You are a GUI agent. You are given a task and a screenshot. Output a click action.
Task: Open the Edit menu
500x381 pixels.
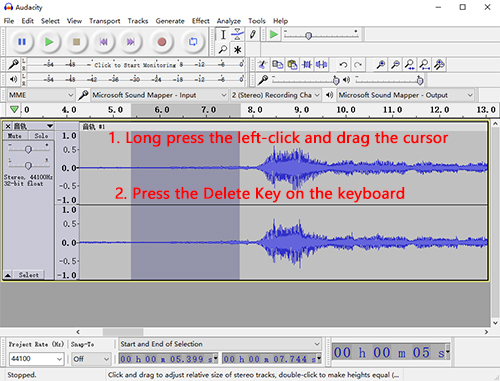click(28, 21)
